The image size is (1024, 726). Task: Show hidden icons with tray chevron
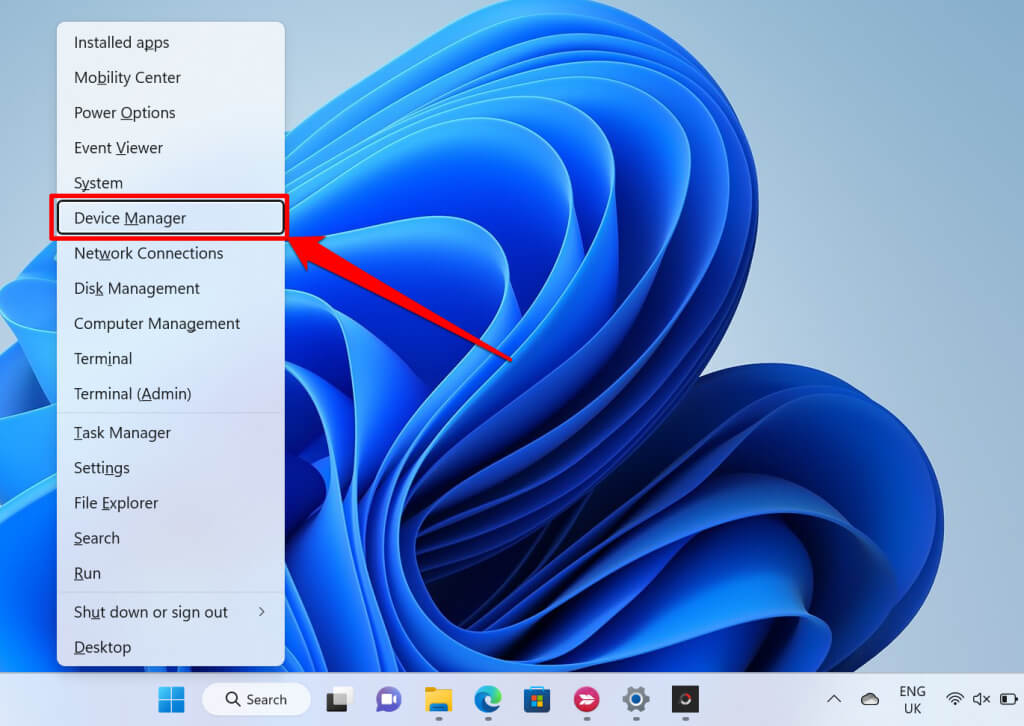pos(834,699)
